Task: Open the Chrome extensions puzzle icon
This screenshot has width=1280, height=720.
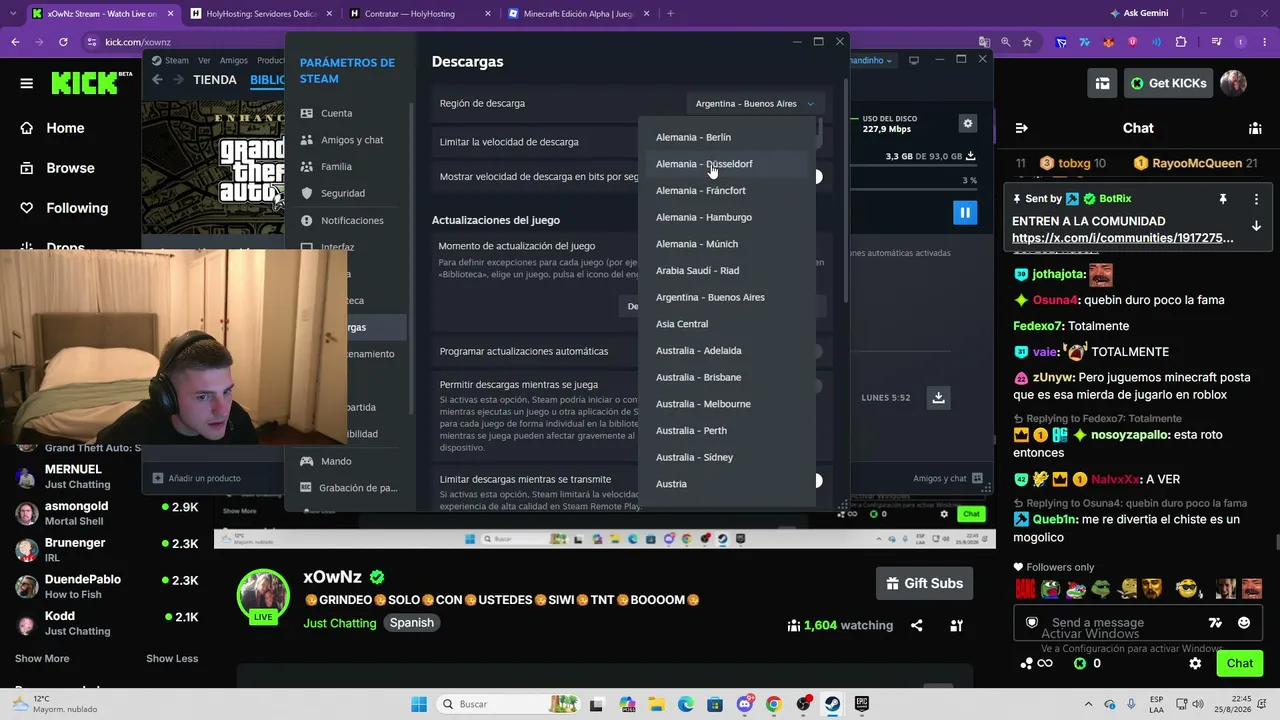Action: [x=1181, y=42]
